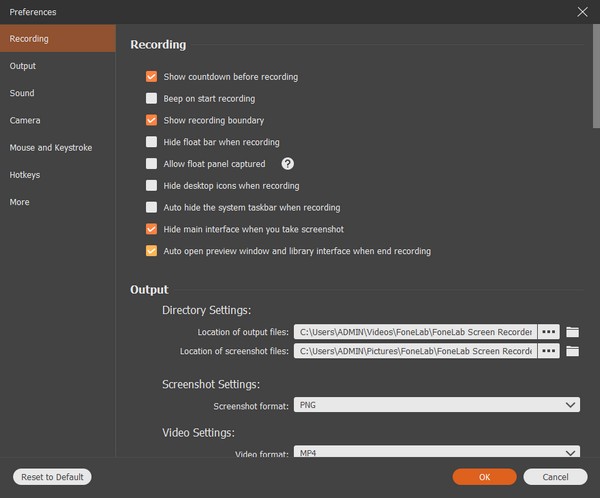Confirm settings with OK button
Image resolution: width=600 pixels, height=498 pixels.
pyautogui.click(x=484, y=477)
